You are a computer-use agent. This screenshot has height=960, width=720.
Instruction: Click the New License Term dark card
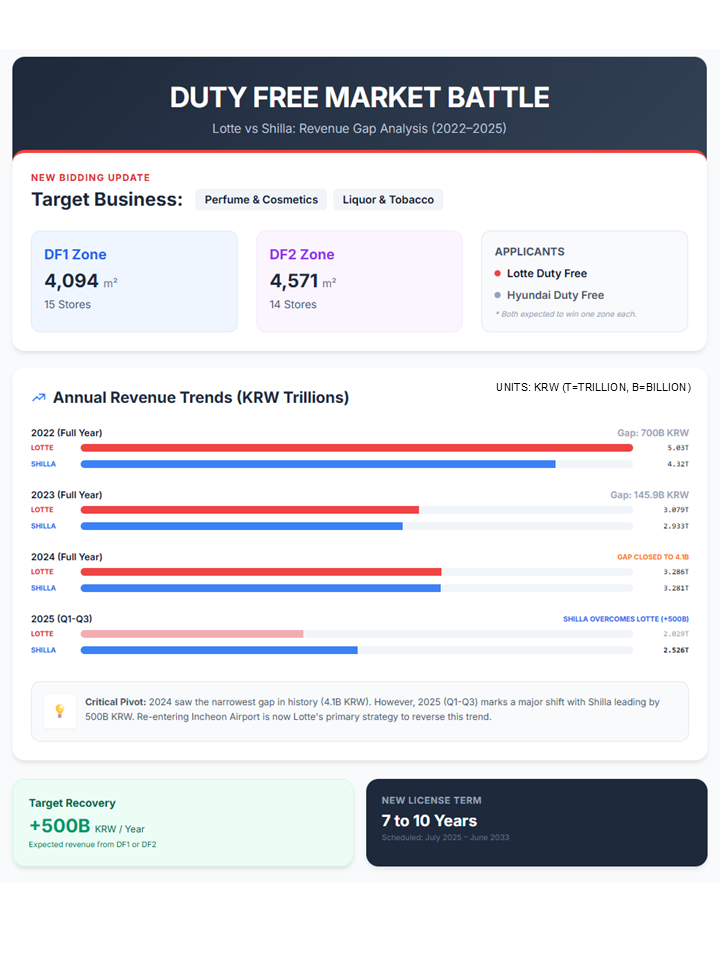[x=536, y=823]
